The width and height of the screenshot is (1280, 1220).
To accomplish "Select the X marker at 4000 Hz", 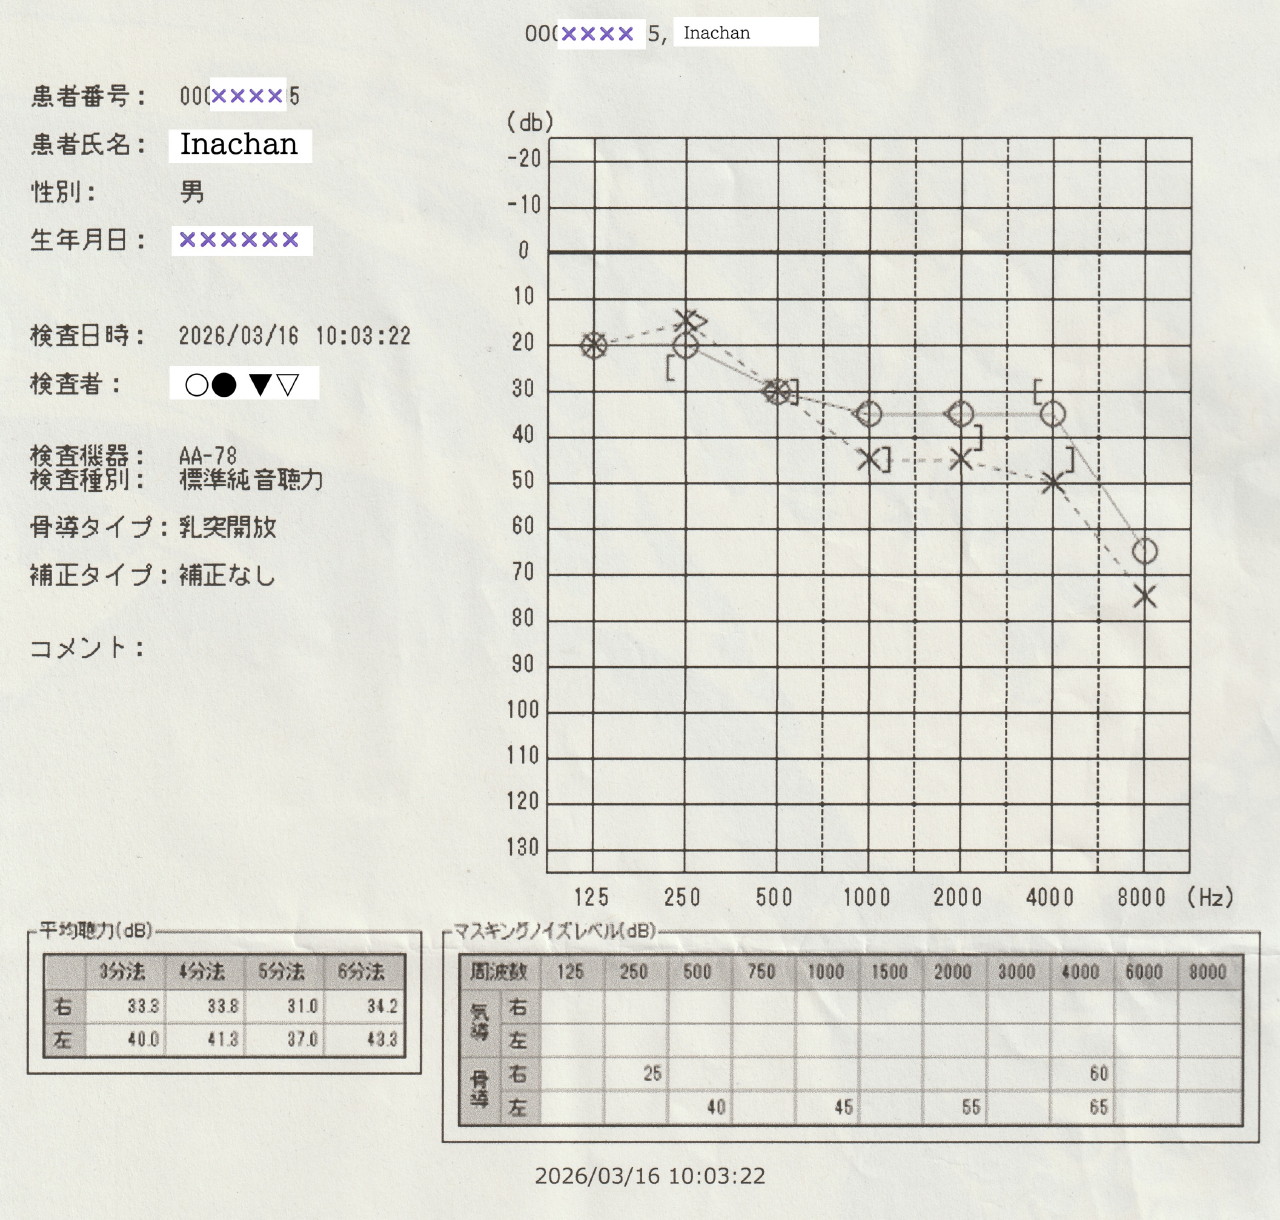I will click(1052, 484).
